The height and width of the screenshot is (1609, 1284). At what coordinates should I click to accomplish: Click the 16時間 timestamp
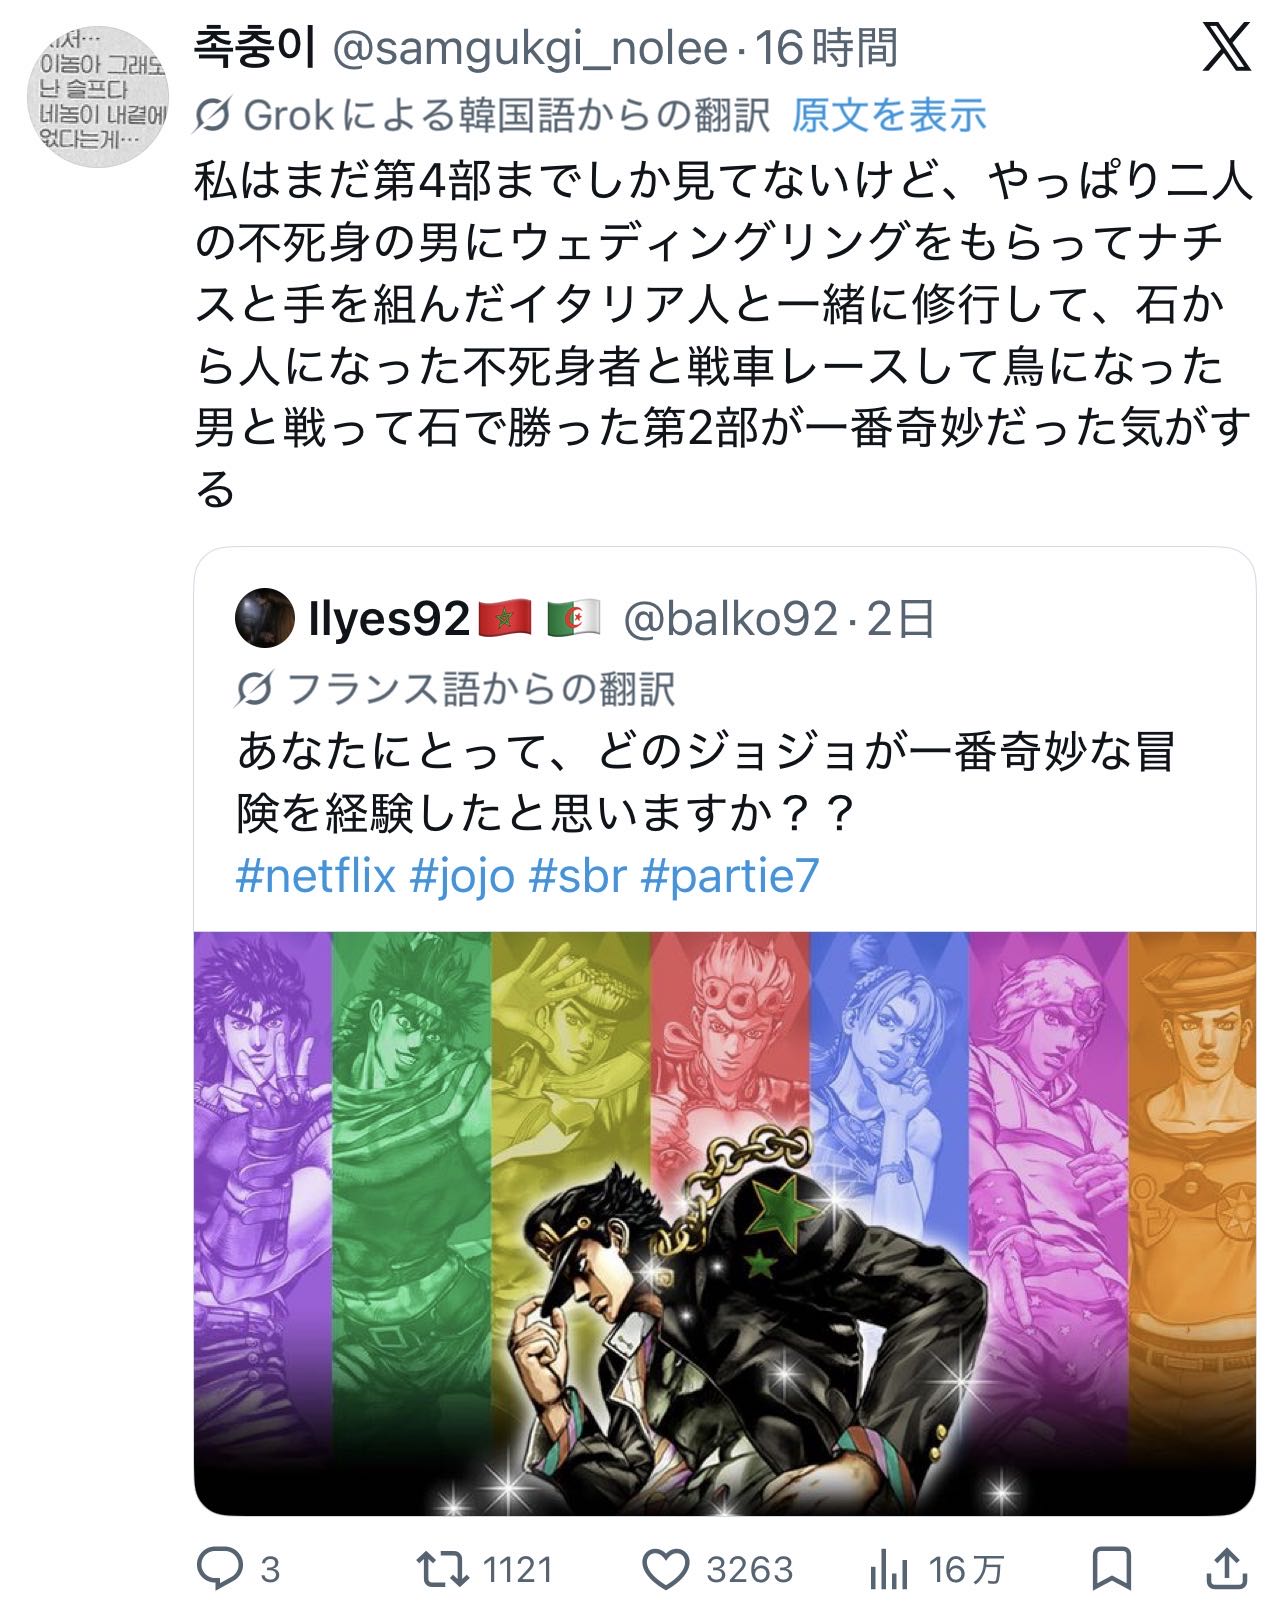click(826, 48)
